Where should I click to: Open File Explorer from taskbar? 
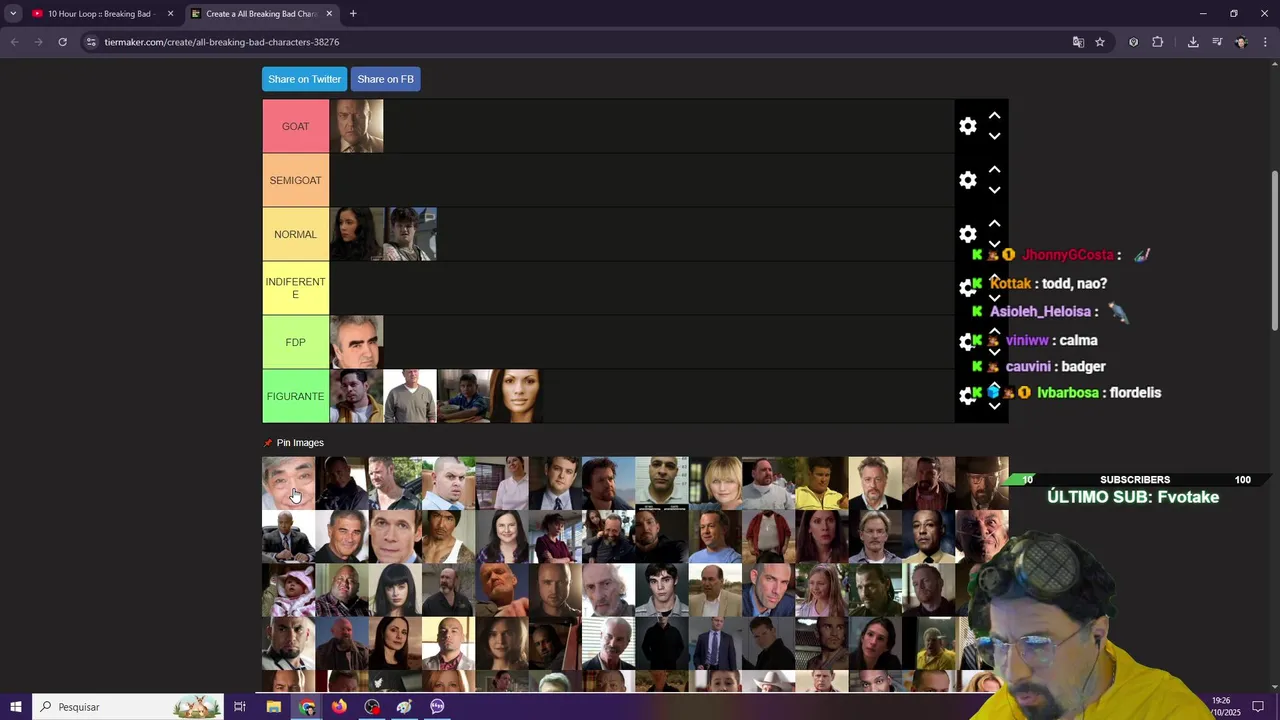click(274, 707)
